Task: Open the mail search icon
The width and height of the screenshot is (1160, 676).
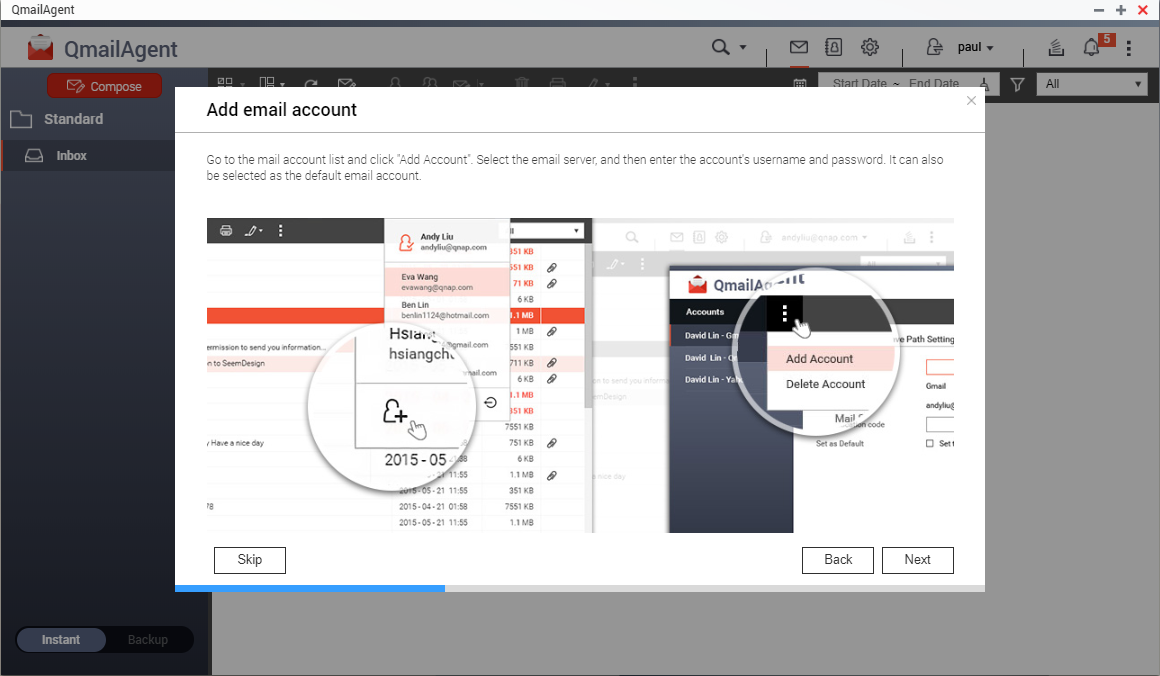Action: click(720, 48)
